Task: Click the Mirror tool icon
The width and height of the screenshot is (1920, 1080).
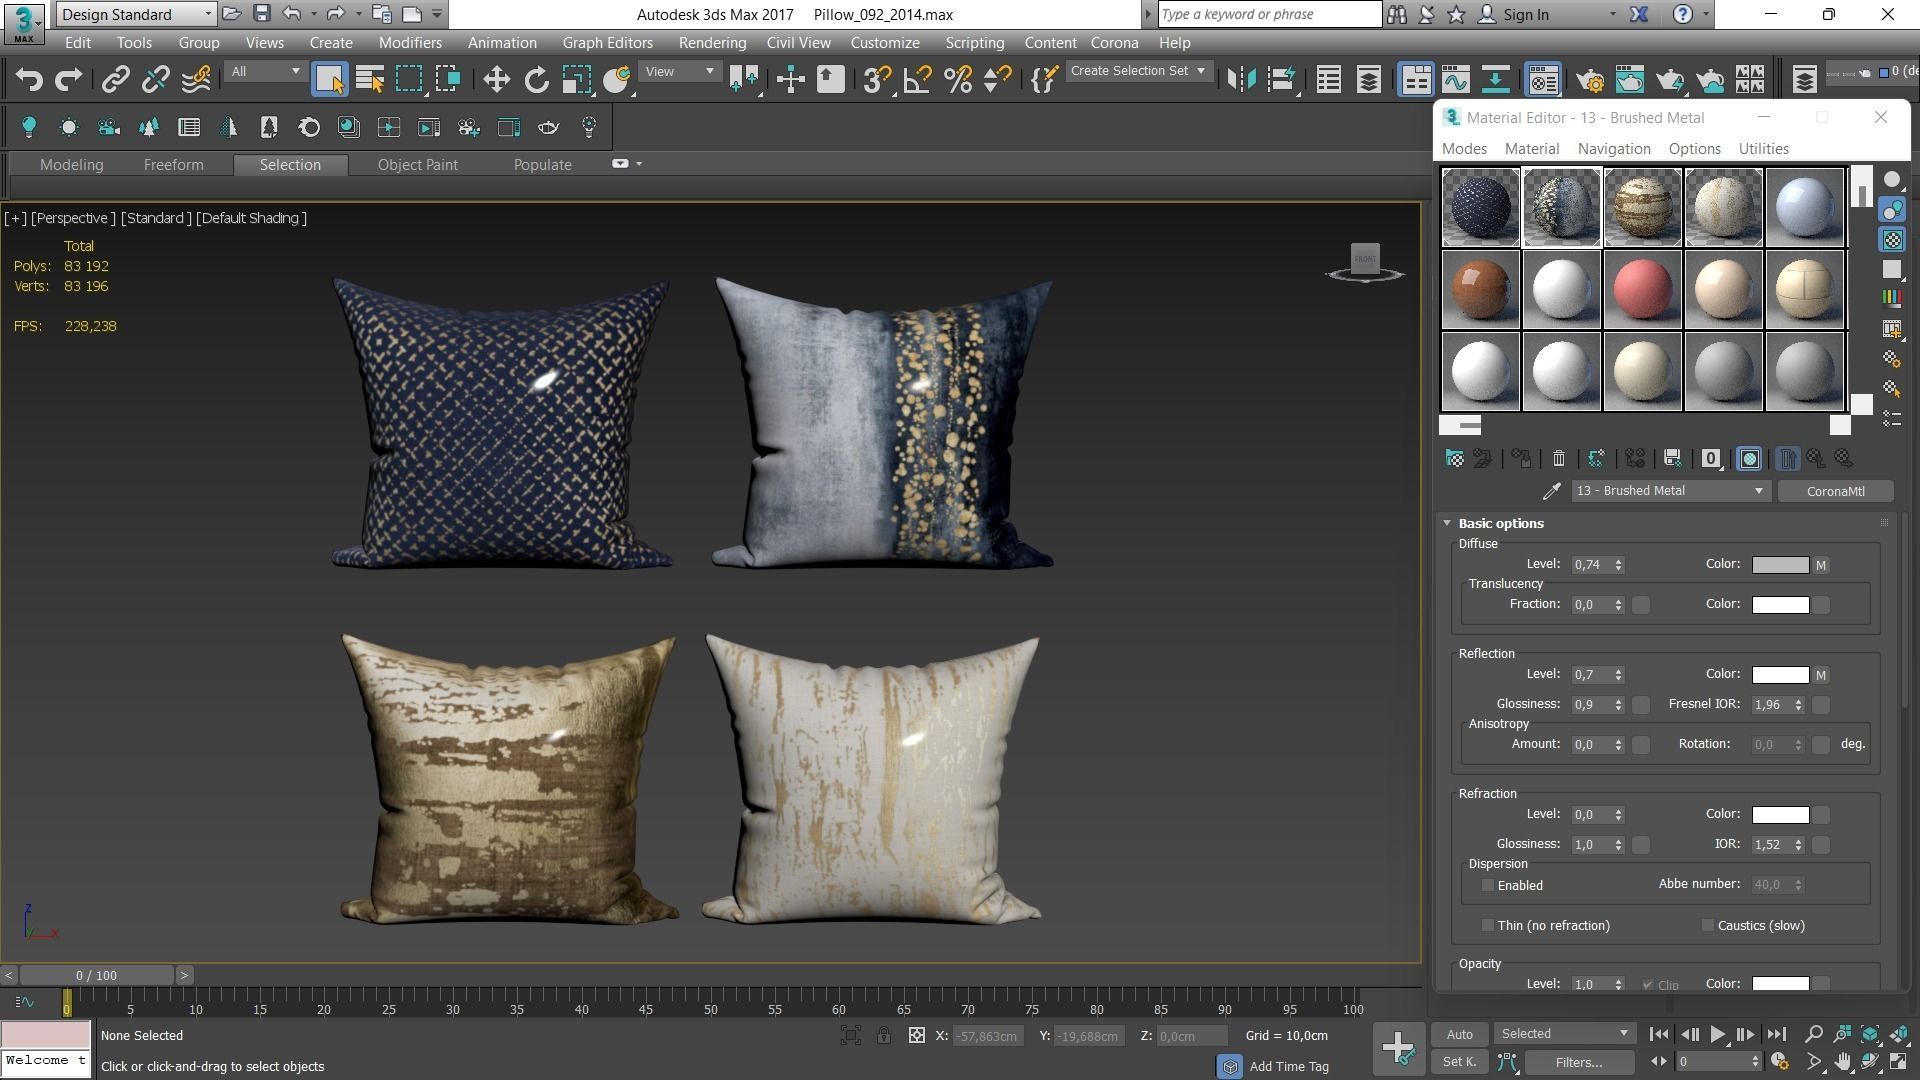Action: point(1241,80)
